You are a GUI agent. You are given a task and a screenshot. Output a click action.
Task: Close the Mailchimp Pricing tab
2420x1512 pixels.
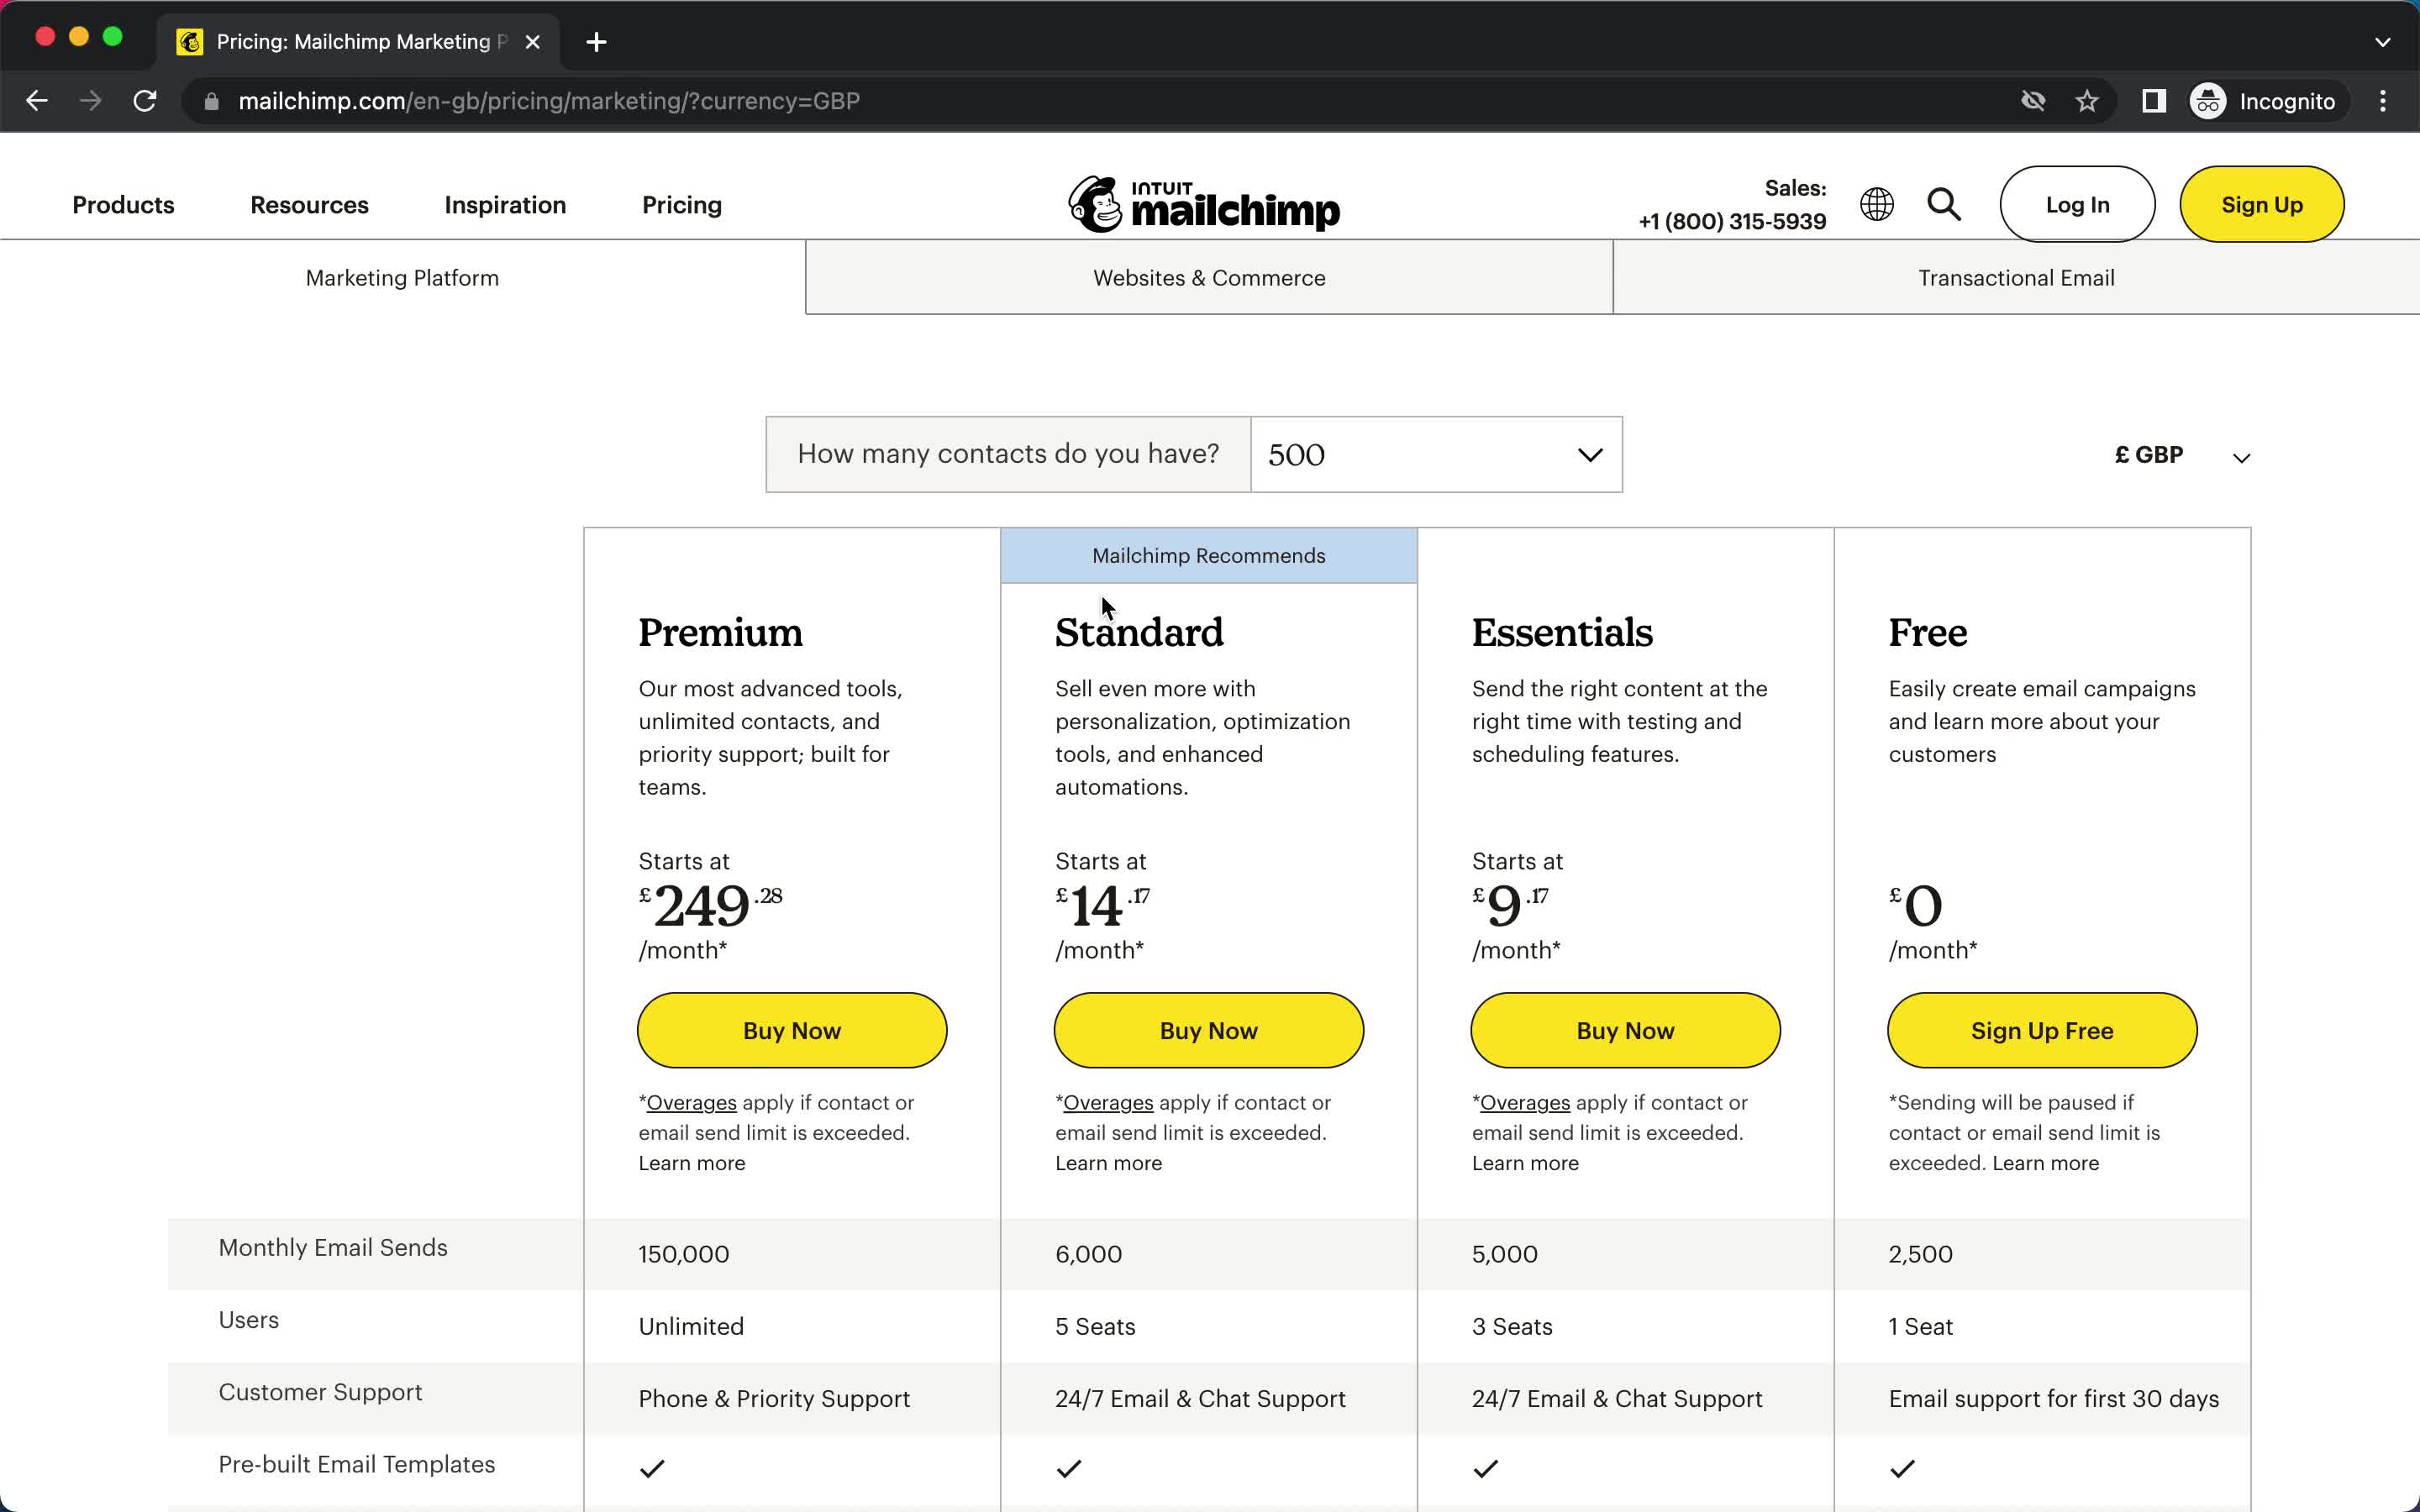(x=533, y=42)
